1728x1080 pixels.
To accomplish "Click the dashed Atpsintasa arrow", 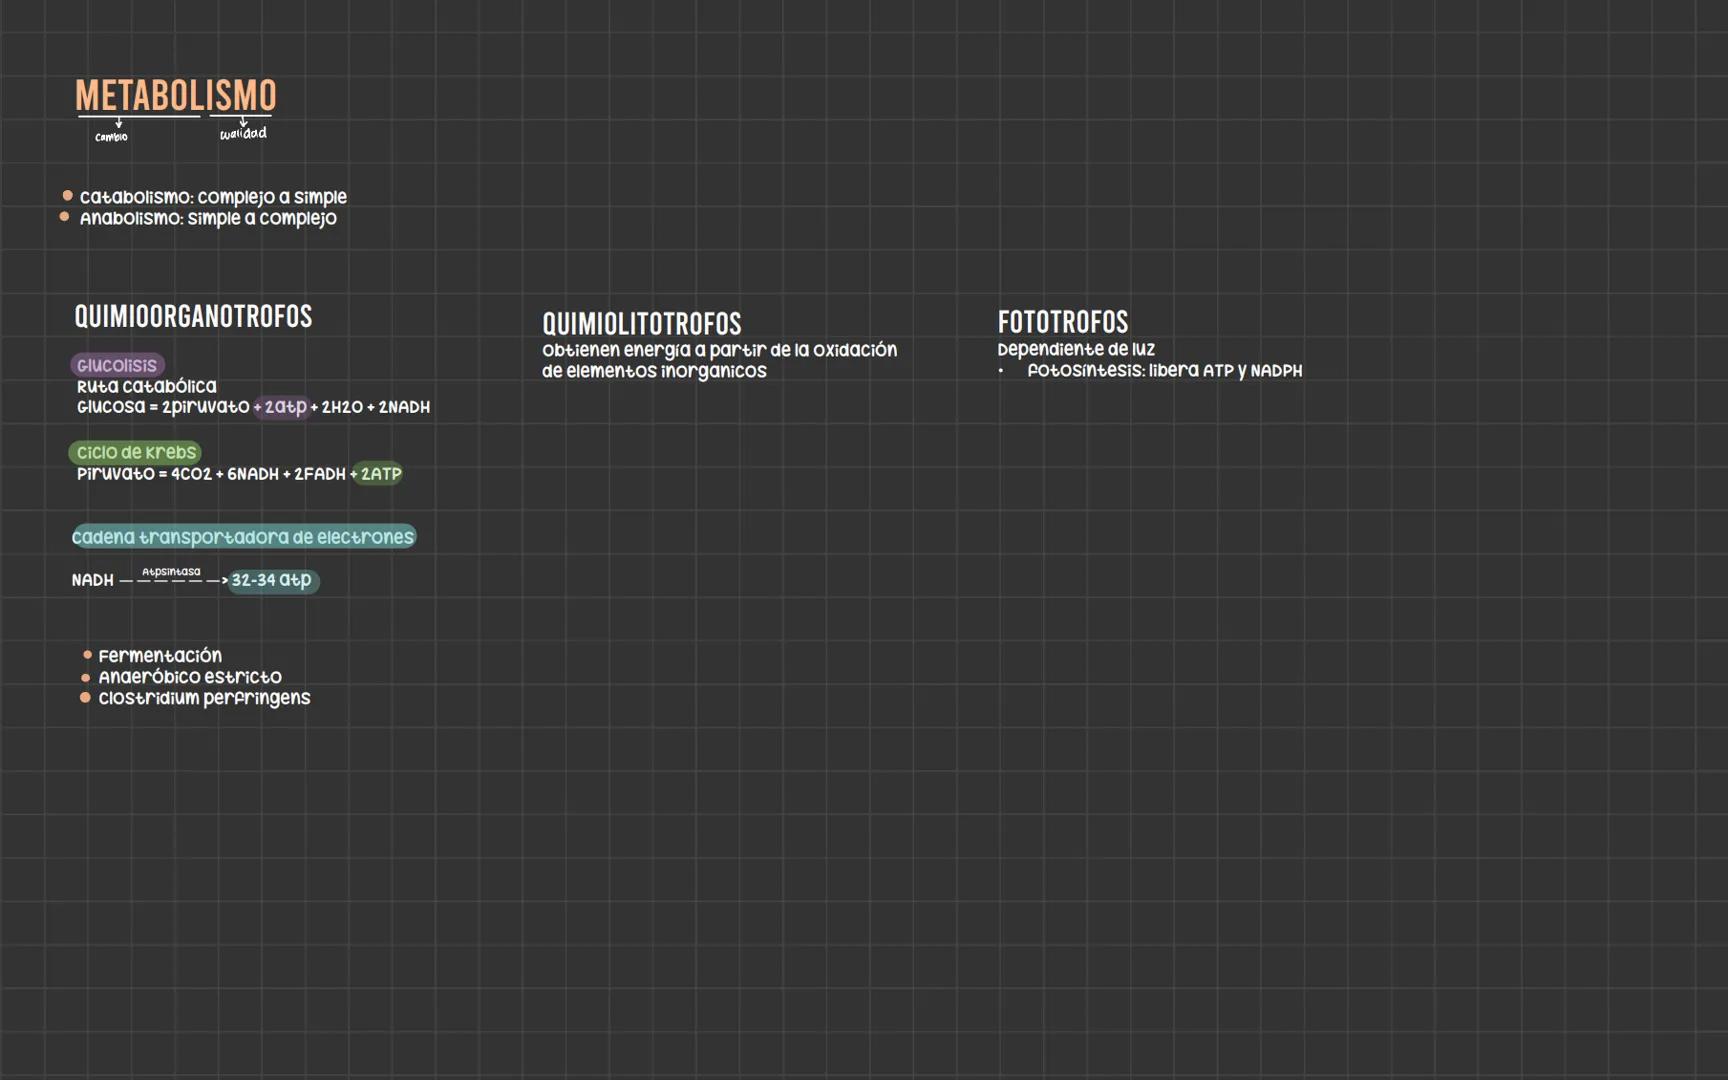I will click(x=172, y=580).
